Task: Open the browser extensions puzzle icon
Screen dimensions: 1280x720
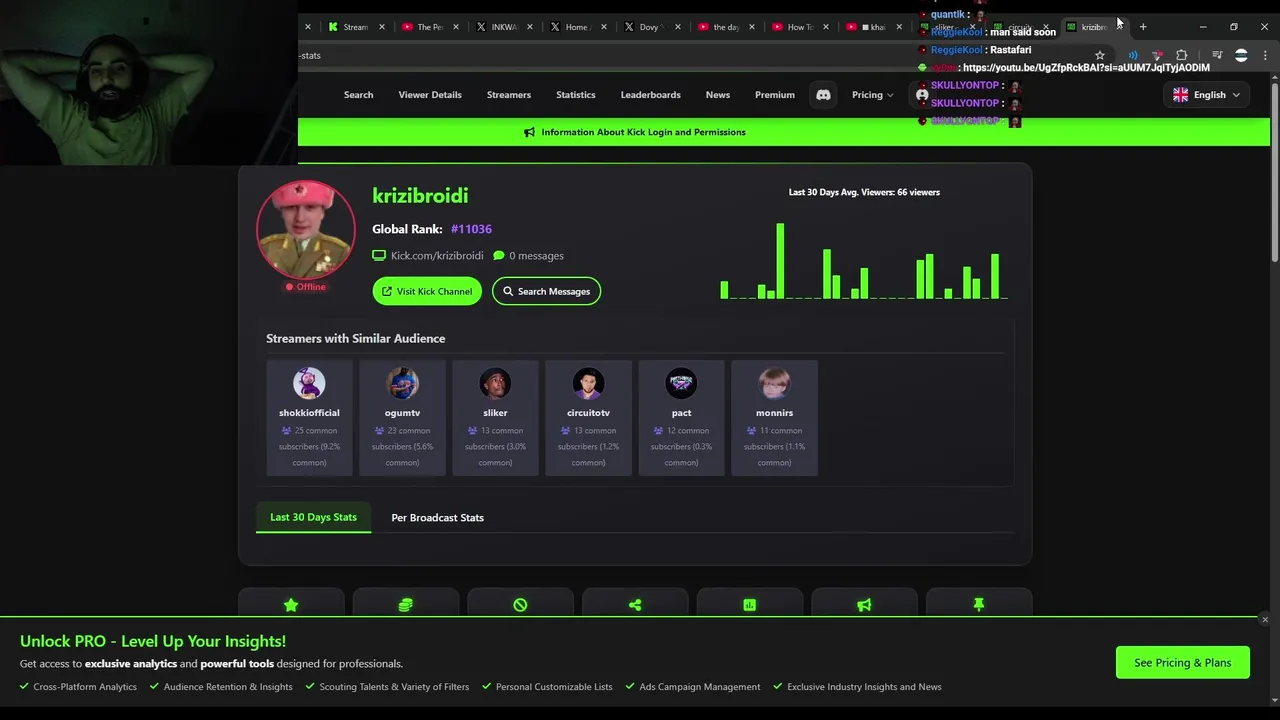Action: [1182, 55]
